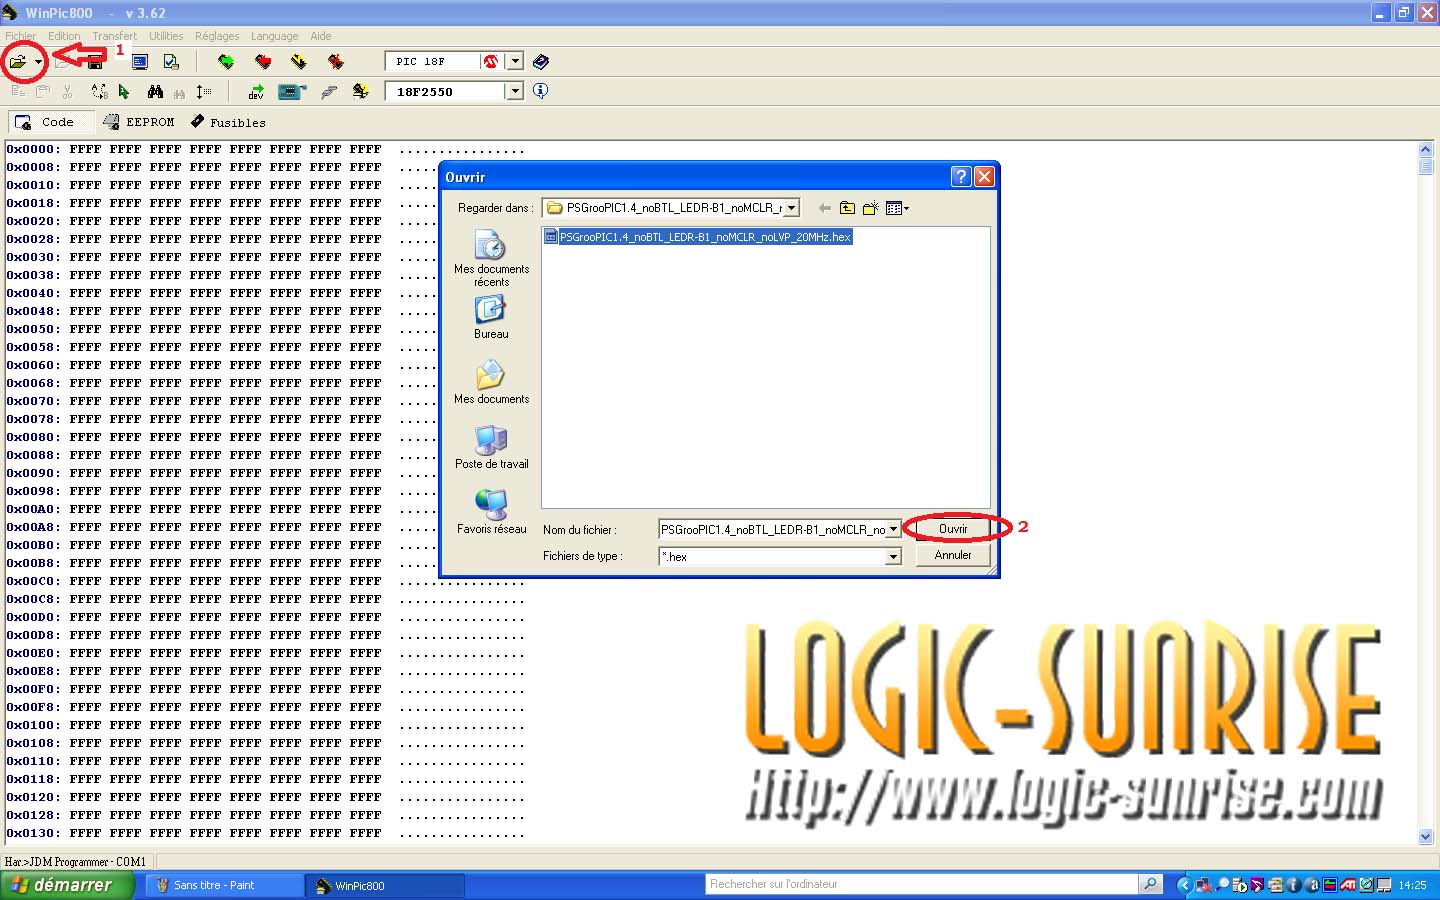Click the green arrow cursor icon
The image size is (1440, 900).
(x=124, y=91)
